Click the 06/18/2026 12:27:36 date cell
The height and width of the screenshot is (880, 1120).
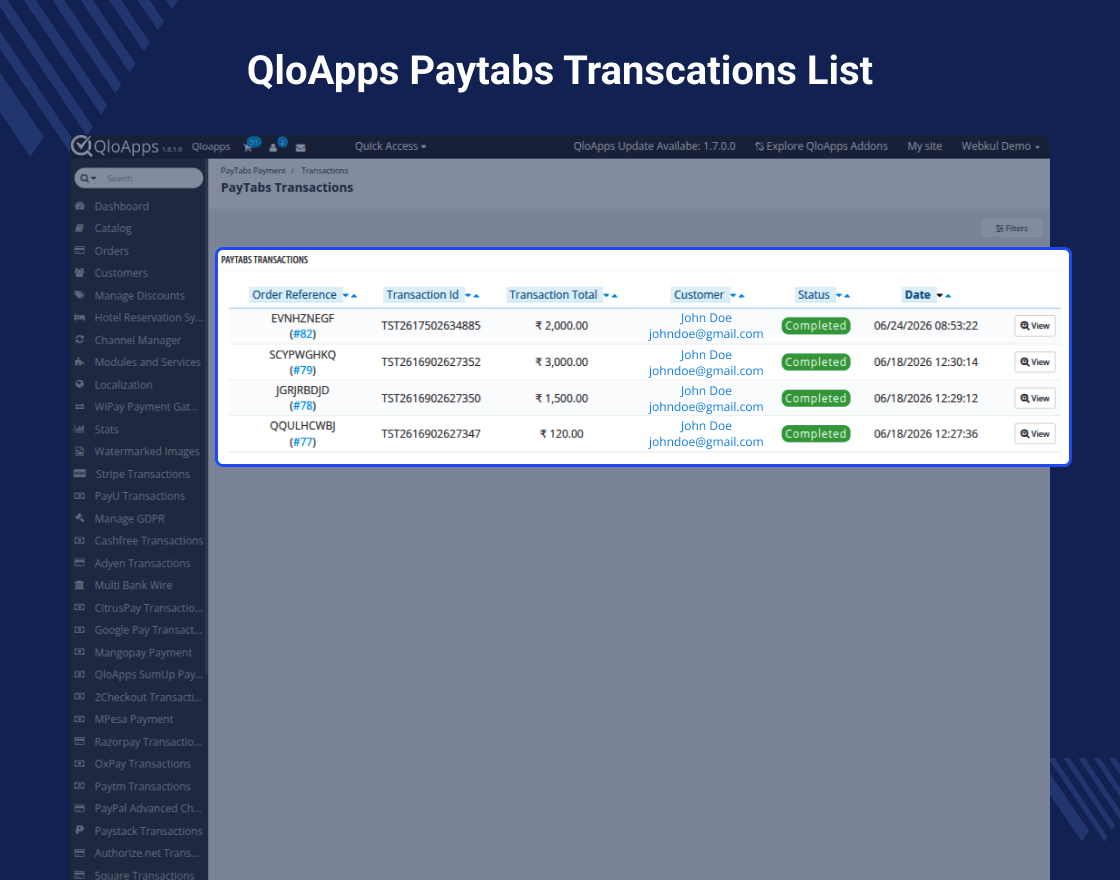tap(926, 434)
